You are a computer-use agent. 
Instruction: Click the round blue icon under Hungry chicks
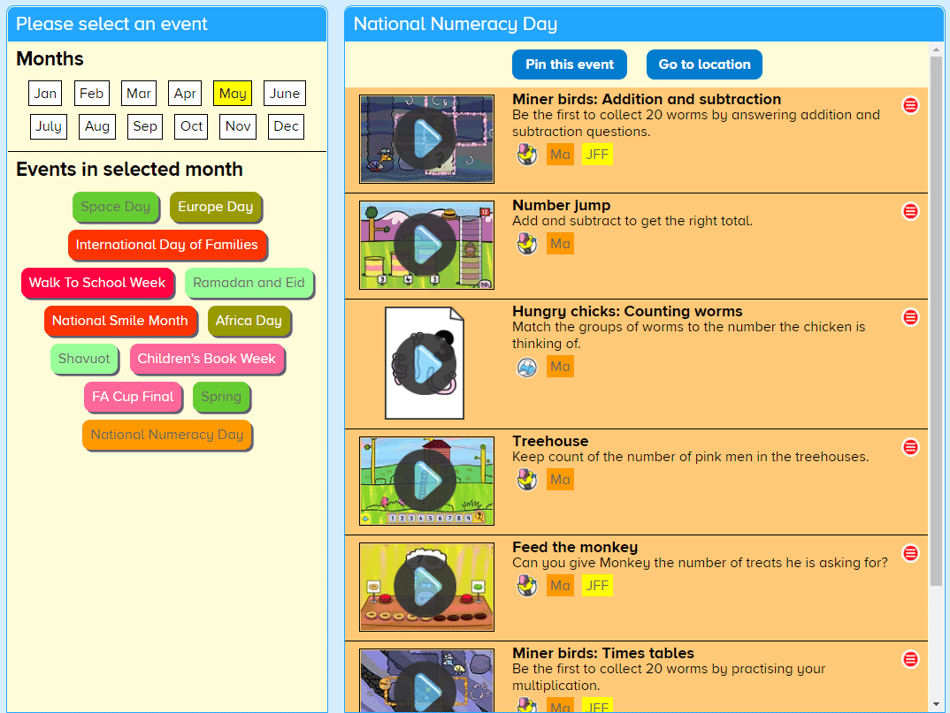pyautogui.click(x=526, y=366)
